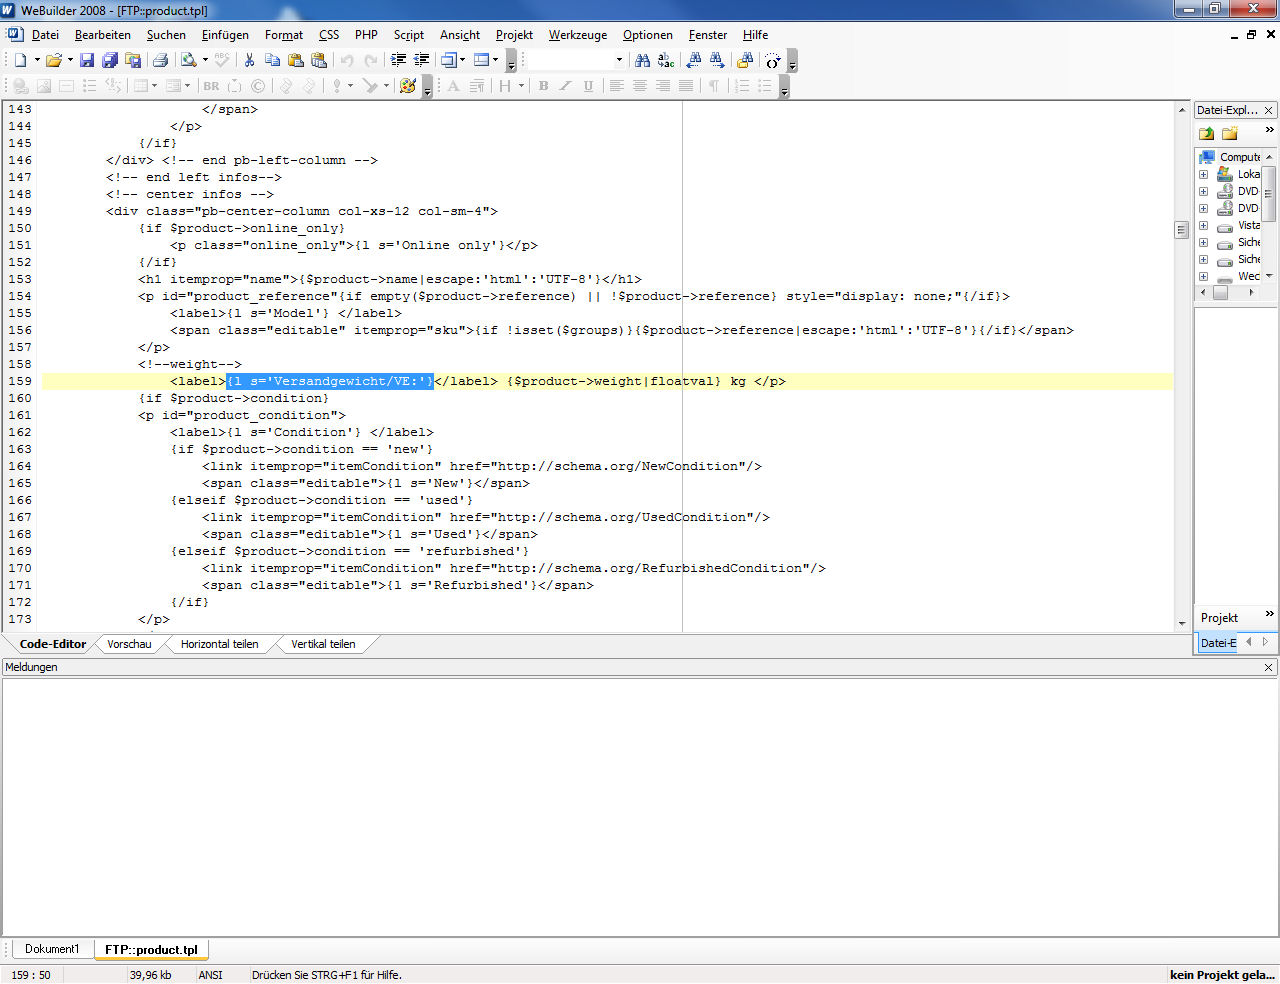Screen dimensions: 1280x984
Task: Find the next match with the right-arrow binoculars
Action: tap(717, 60)
